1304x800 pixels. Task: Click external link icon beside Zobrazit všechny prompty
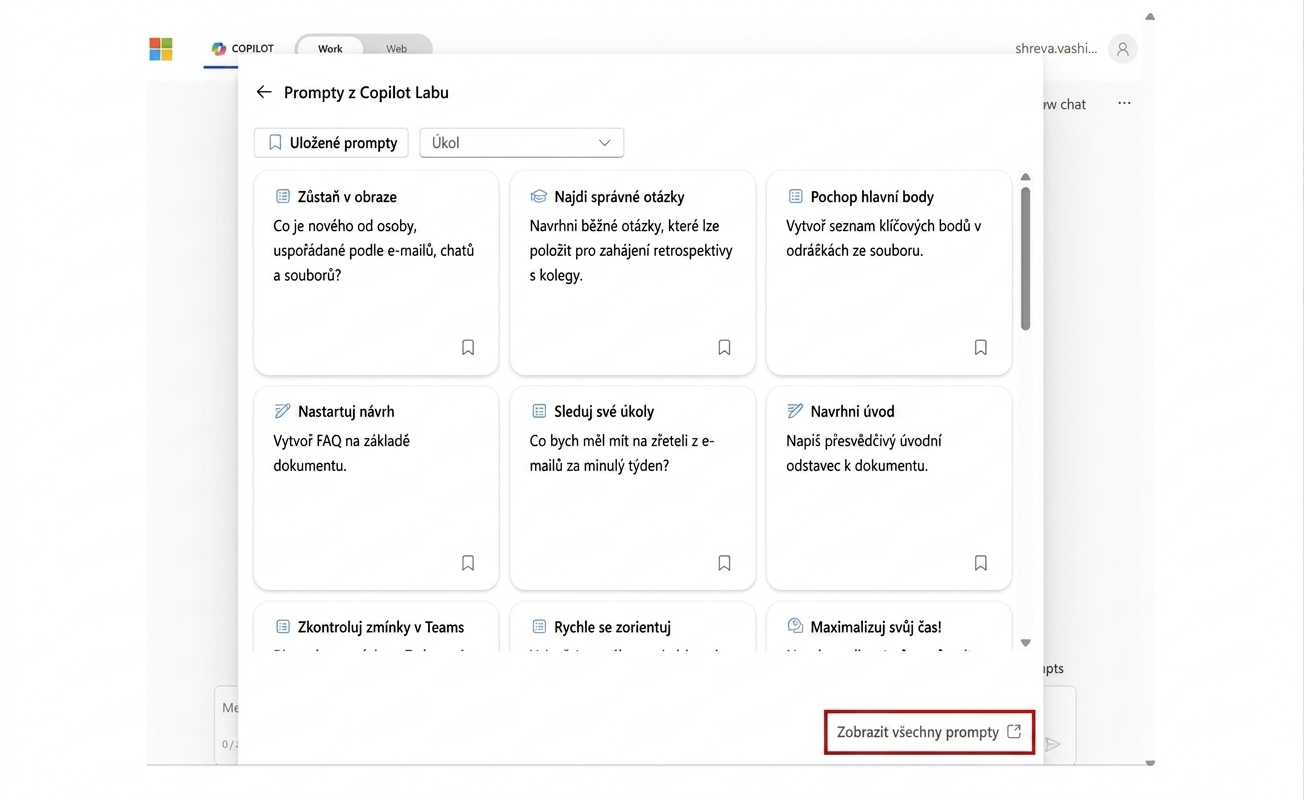tap(1014, 731)
